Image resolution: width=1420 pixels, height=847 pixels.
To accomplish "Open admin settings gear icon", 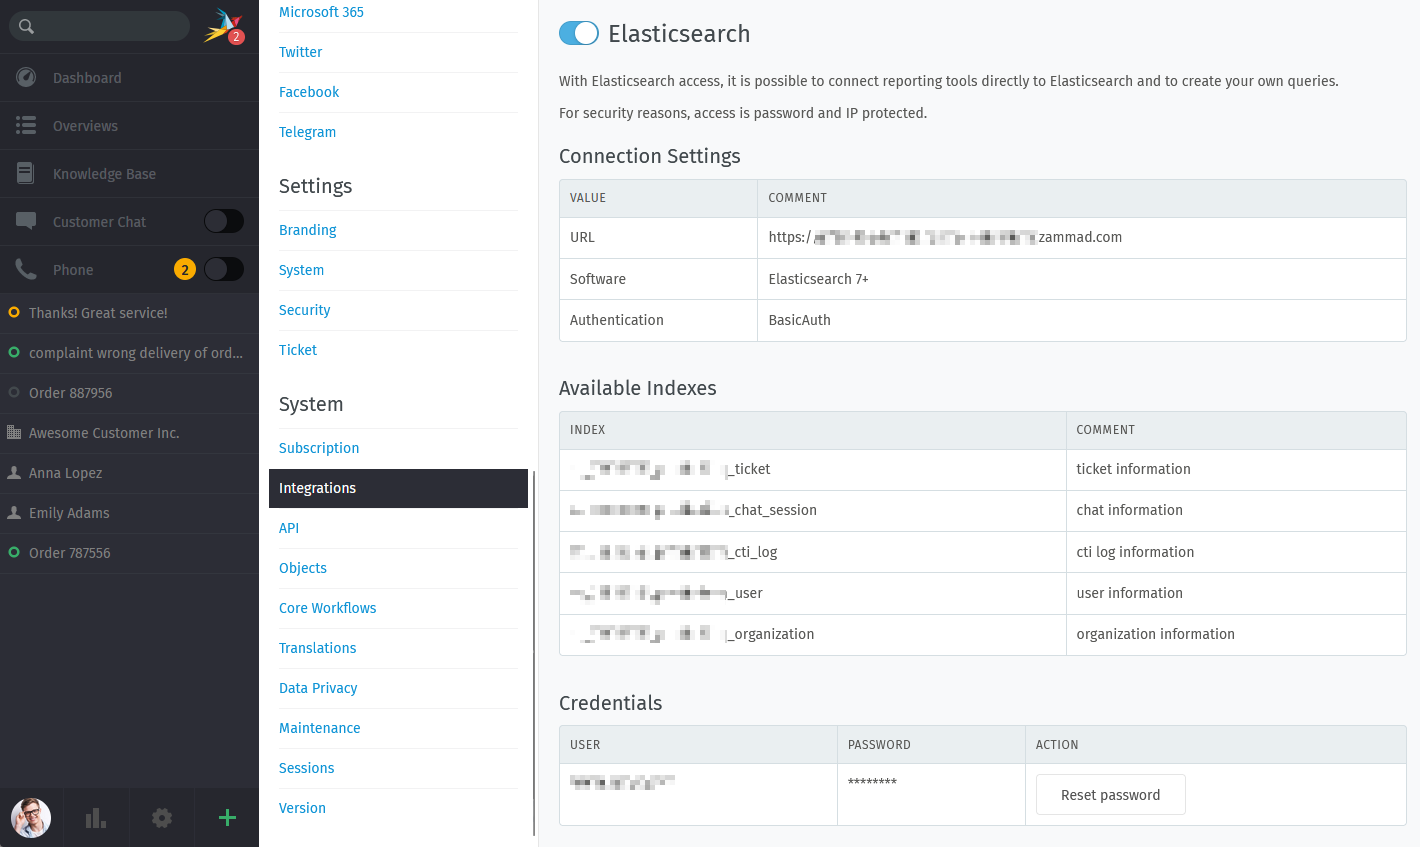I will click(162, 818).
